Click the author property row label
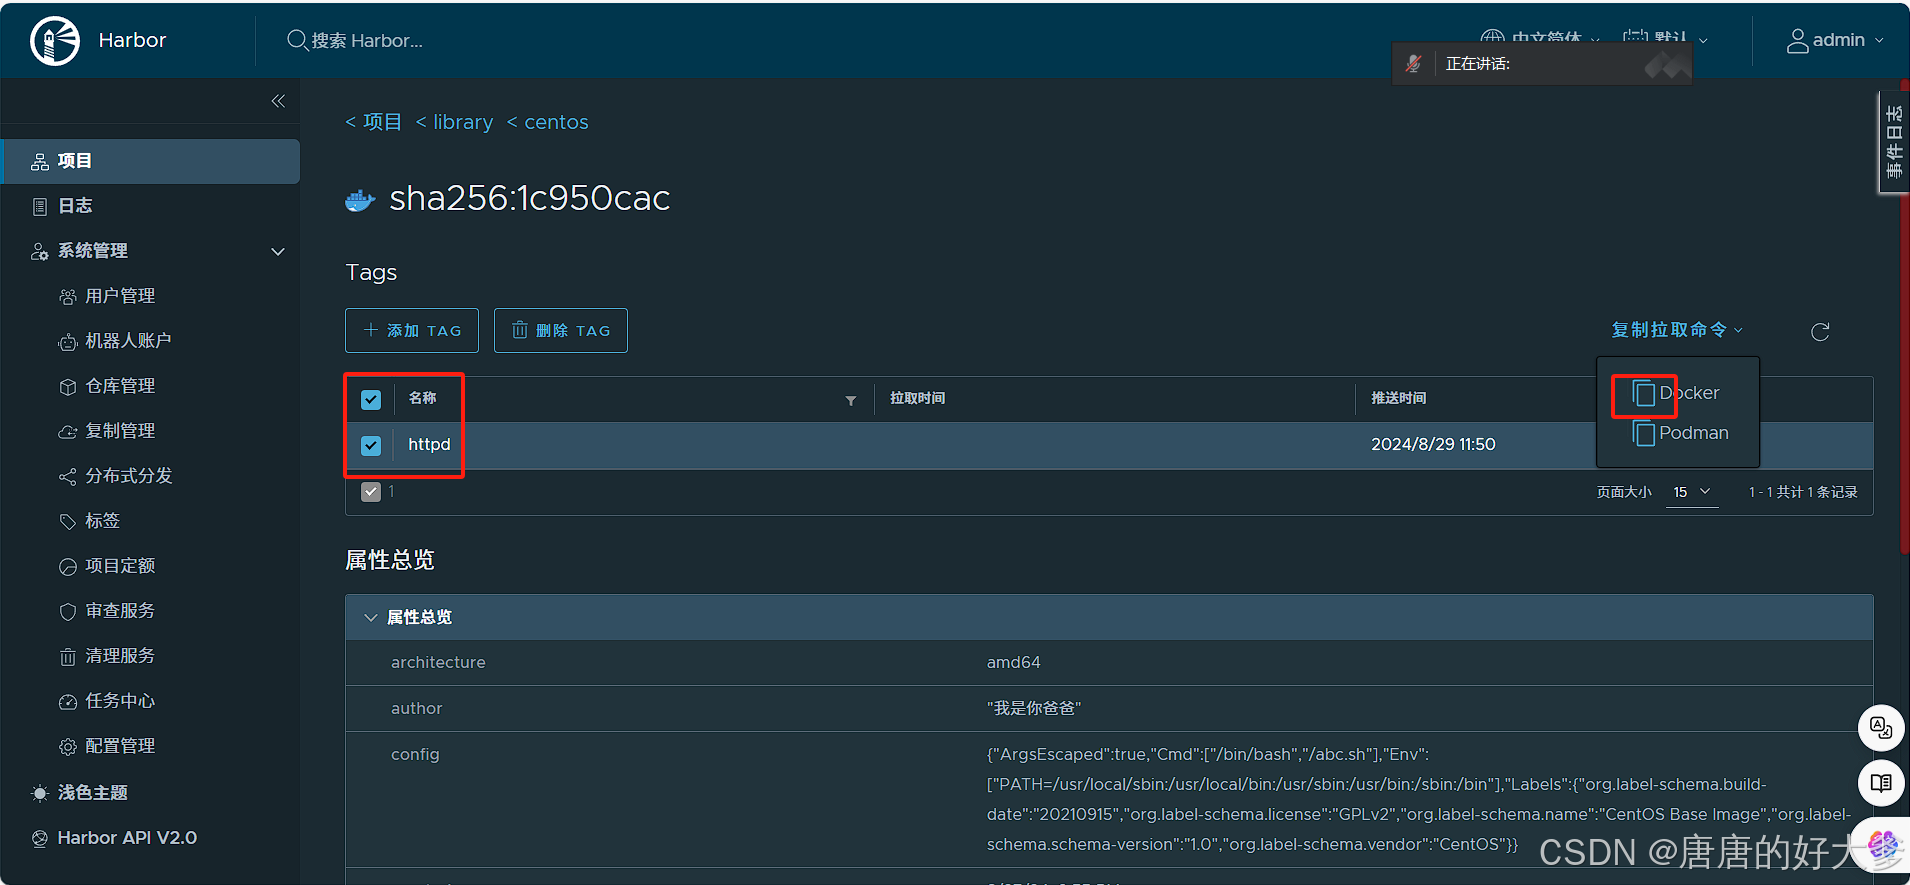Image resolution: width=1910 pixels, height=885 pixels. click(x=416, y=708)
